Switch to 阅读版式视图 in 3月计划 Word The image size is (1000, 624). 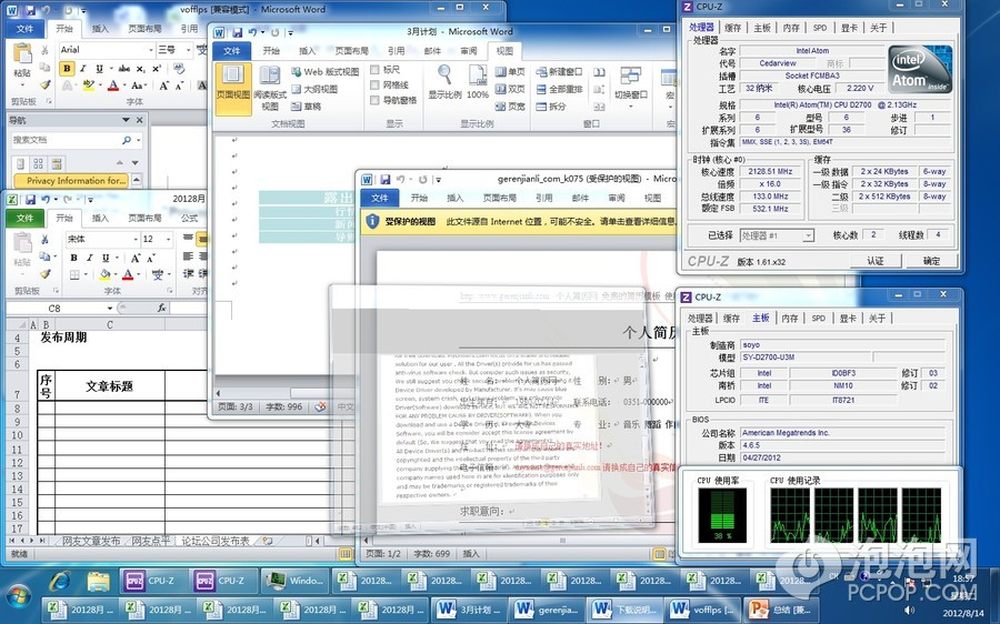point(270,88)
